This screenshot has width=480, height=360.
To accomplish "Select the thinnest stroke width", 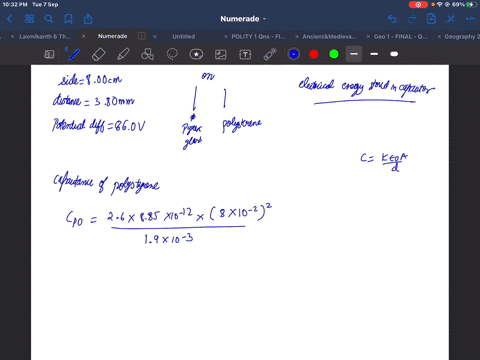I will click(x=354, y=54).
